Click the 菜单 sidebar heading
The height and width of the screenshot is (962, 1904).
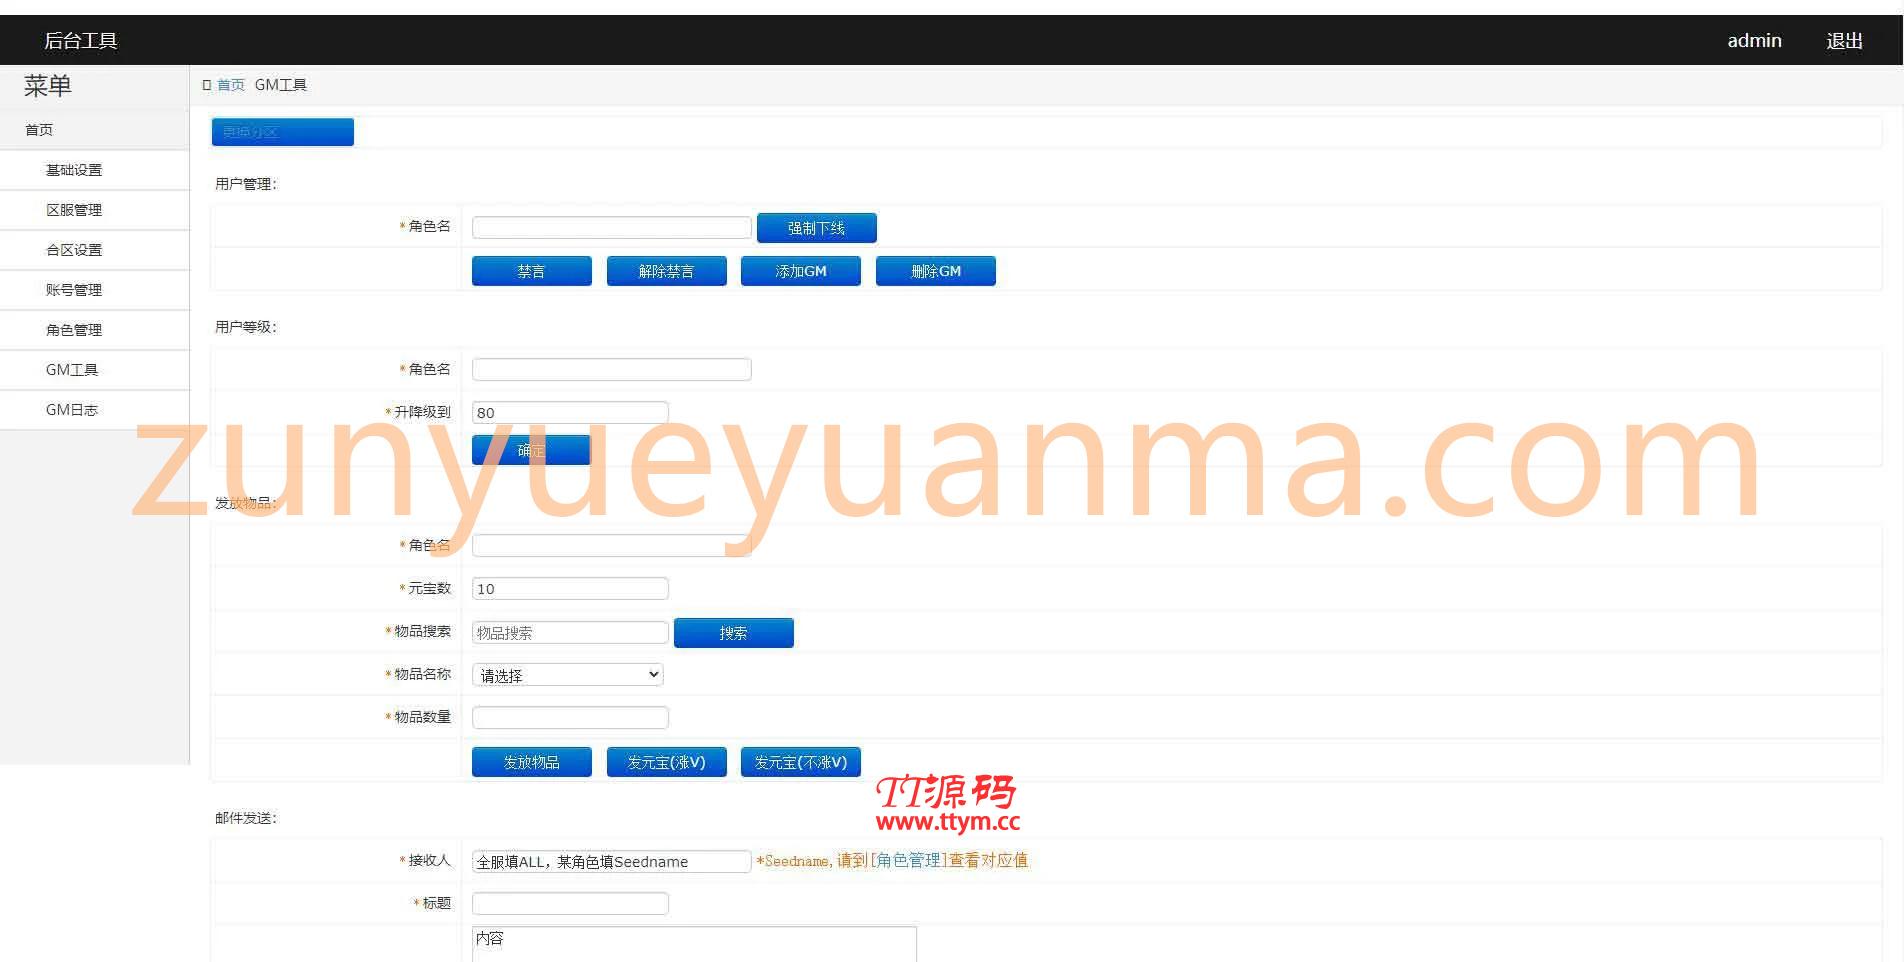coord(48,87)
